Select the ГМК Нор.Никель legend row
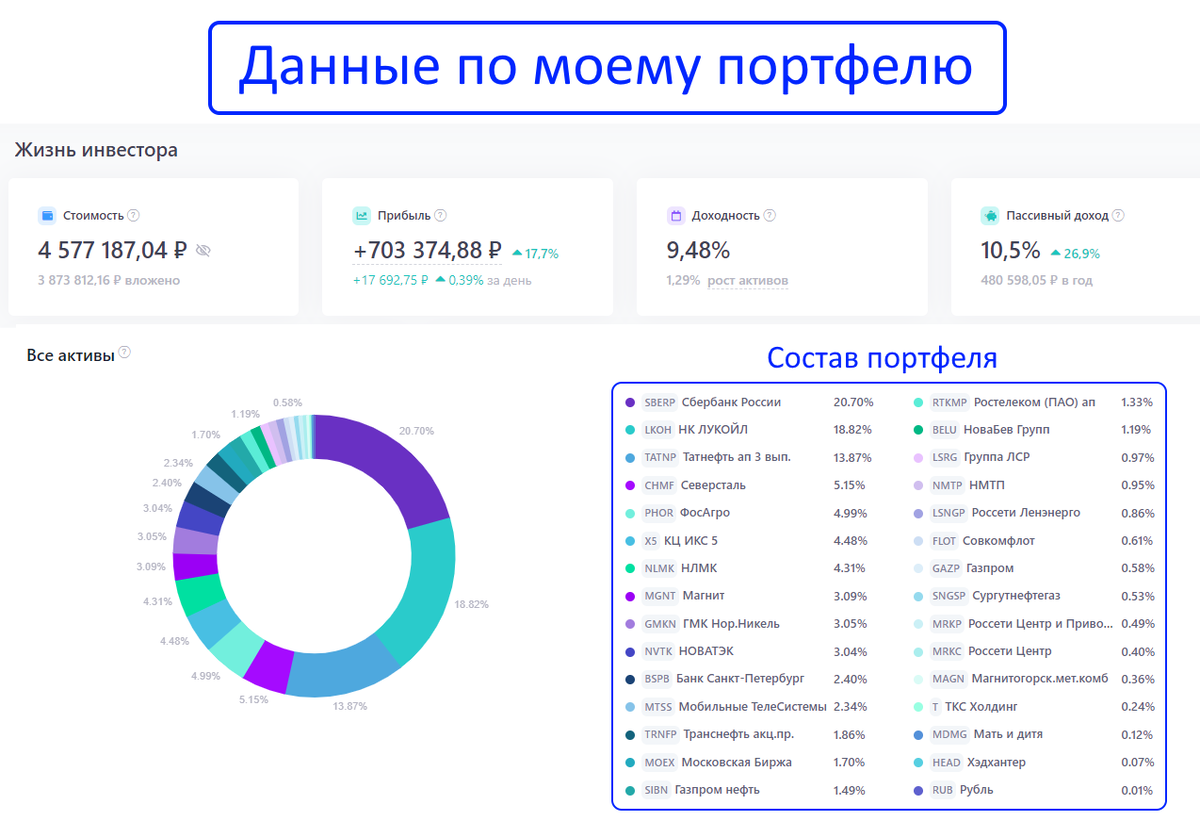Viewport: 1200px width, 821px height. click(x=750, y=624)
